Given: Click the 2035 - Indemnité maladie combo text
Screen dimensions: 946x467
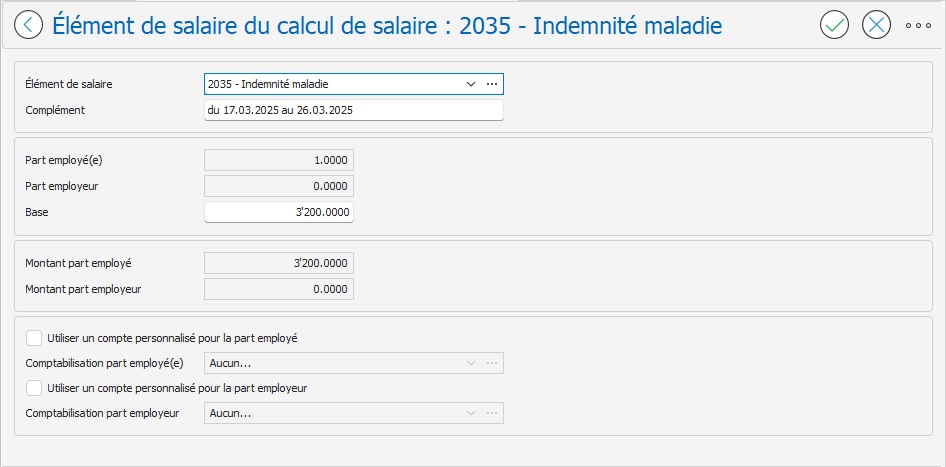Looking at the screenshot, I should pos(268,84).
